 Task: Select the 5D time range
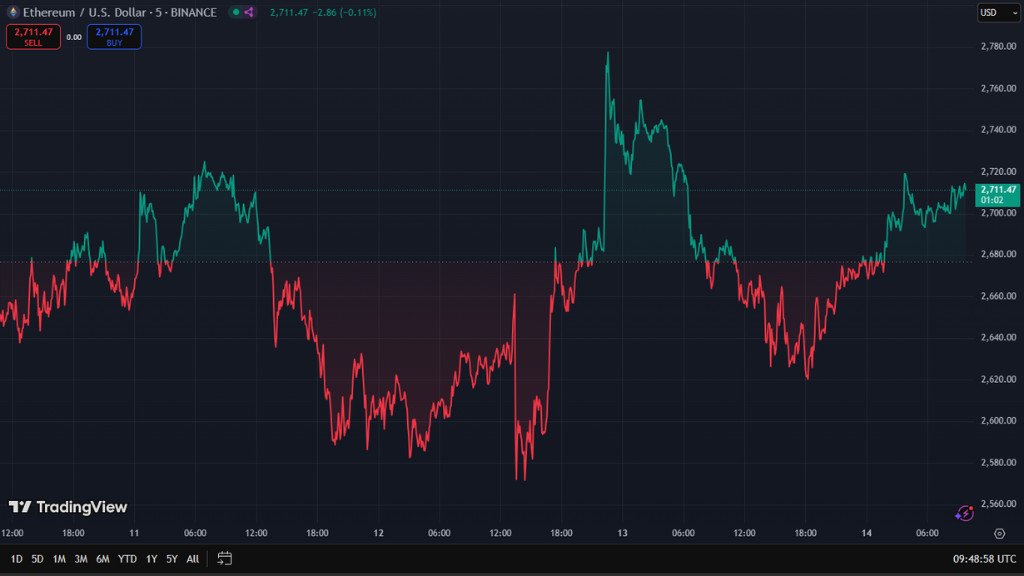tap(37, 558)
